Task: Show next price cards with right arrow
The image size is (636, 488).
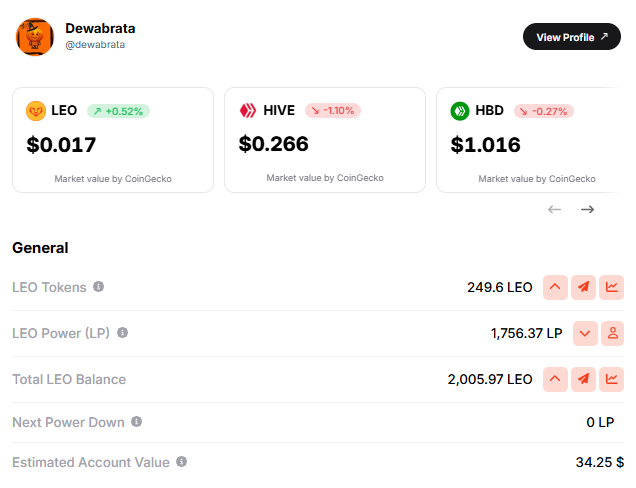Action: [x=587, y=209]
